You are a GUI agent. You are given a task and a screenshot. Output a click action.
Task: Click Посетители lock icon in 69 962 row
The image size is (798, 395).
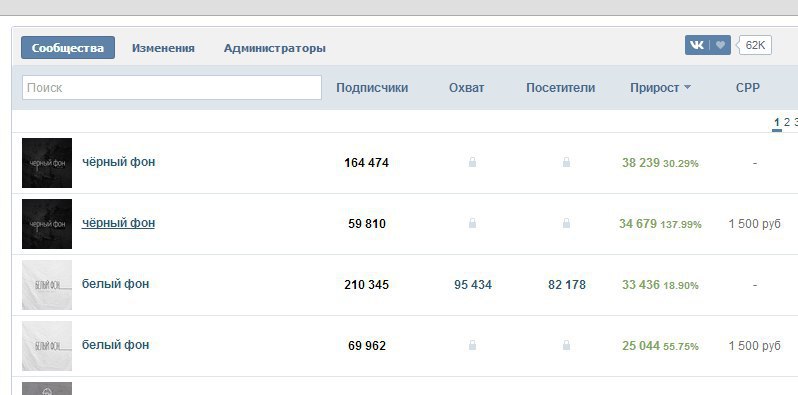[566, 346]
